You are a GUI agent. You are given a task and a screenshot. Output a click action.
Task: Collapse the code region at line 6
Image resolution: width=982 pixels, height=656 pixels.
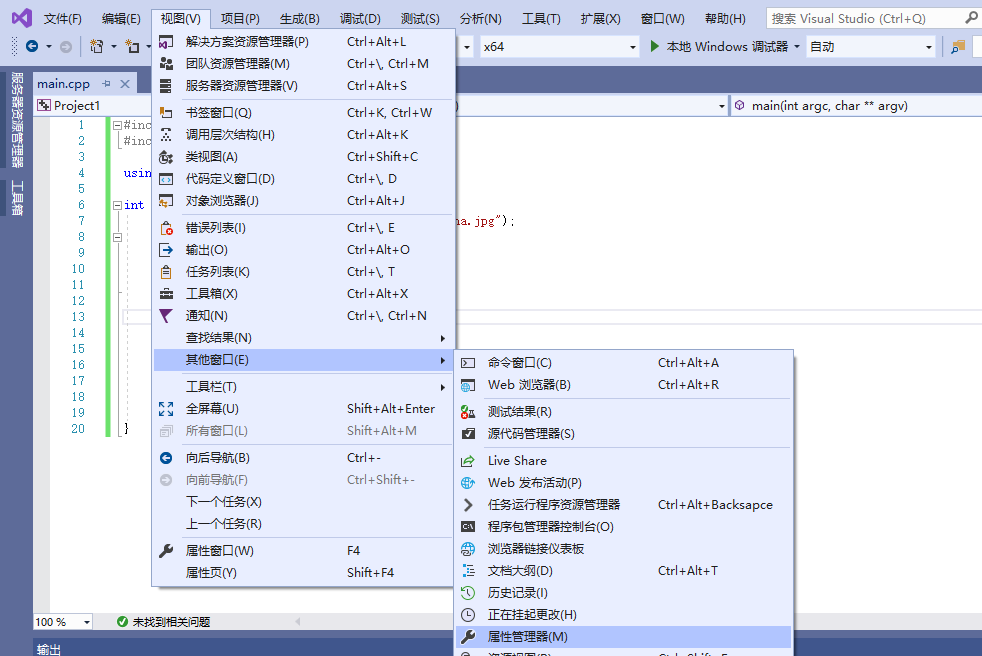(117, 205)
